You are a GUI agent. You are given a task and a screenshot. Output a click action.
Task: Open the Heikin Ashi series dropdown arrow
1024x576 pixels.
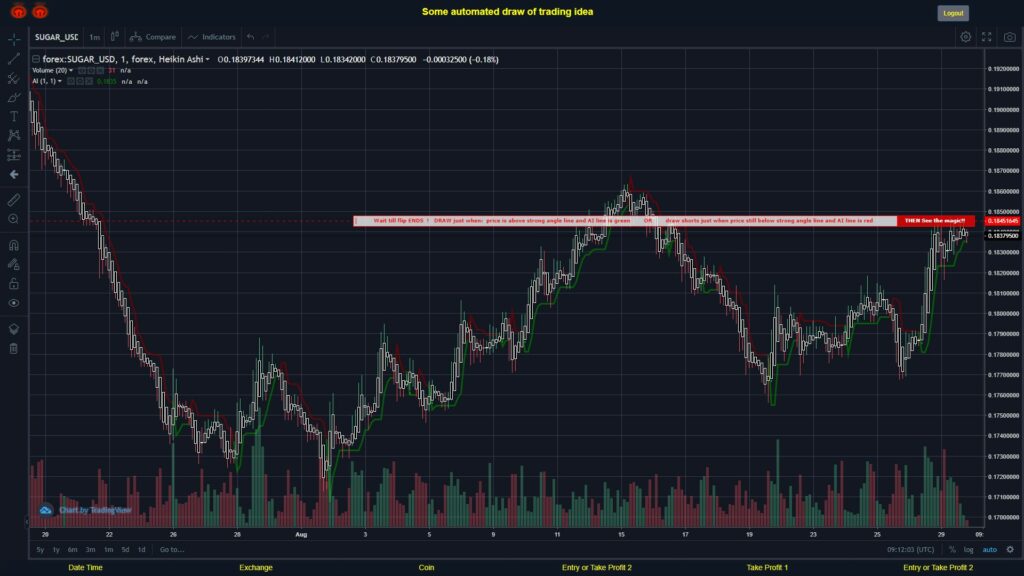point(208,59)
